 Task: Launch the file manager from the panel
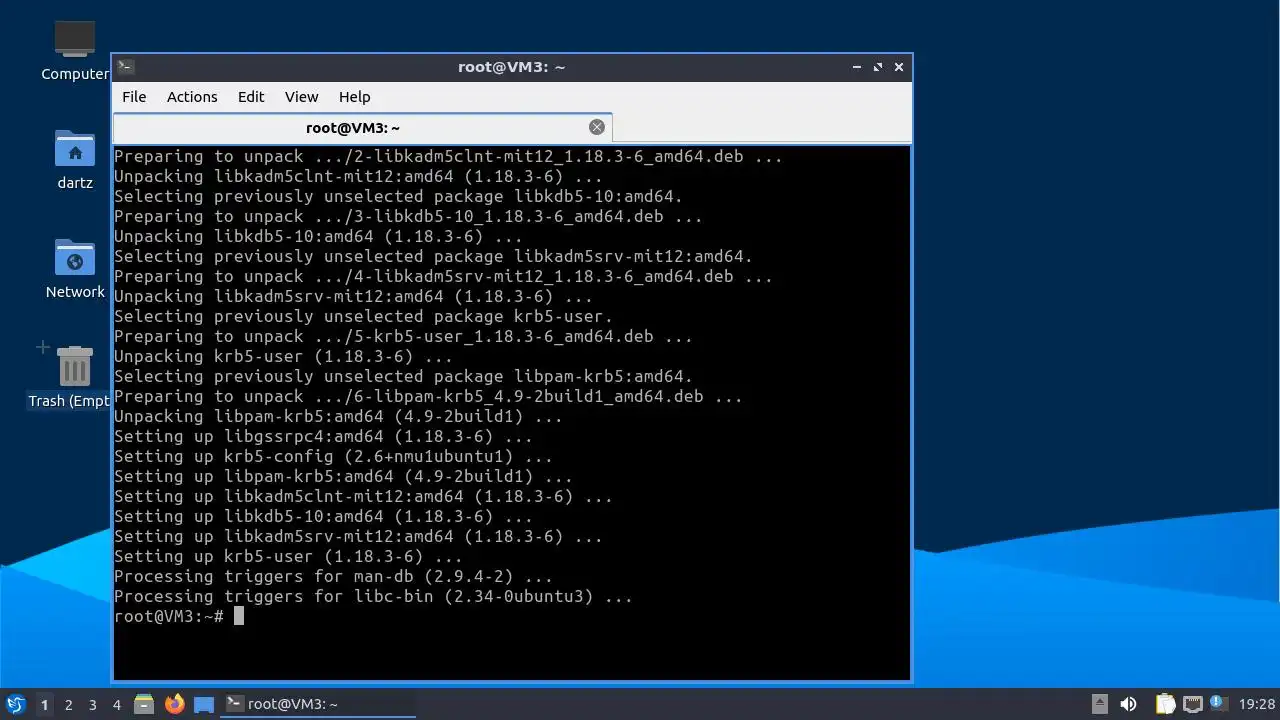[144, 705]
